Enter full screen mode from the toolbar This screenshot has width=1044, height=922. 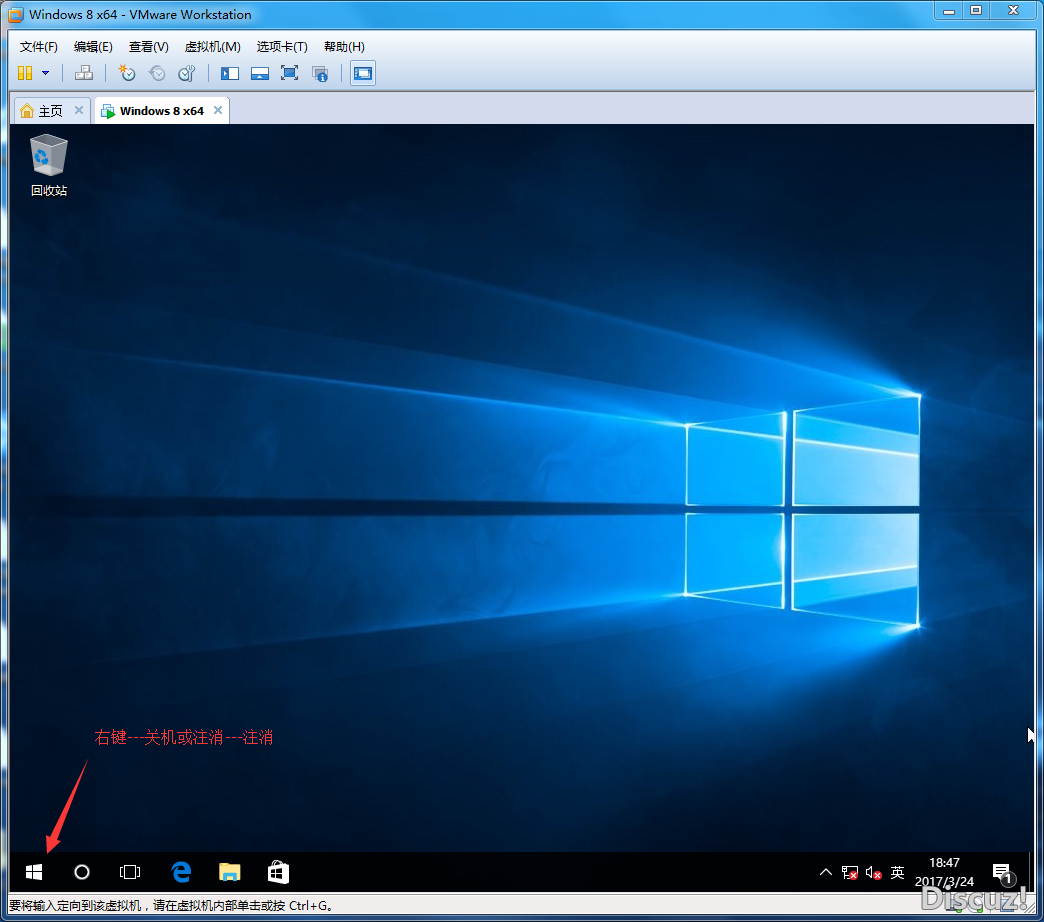click(x=290, y=73)
